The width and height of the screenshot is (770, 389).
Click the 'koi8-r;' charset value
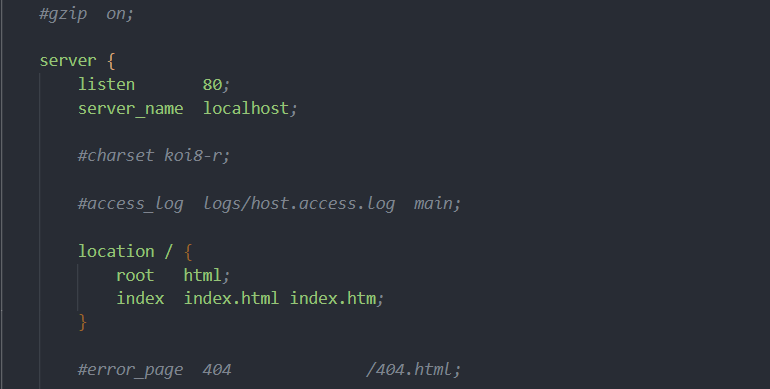(197, 156)
